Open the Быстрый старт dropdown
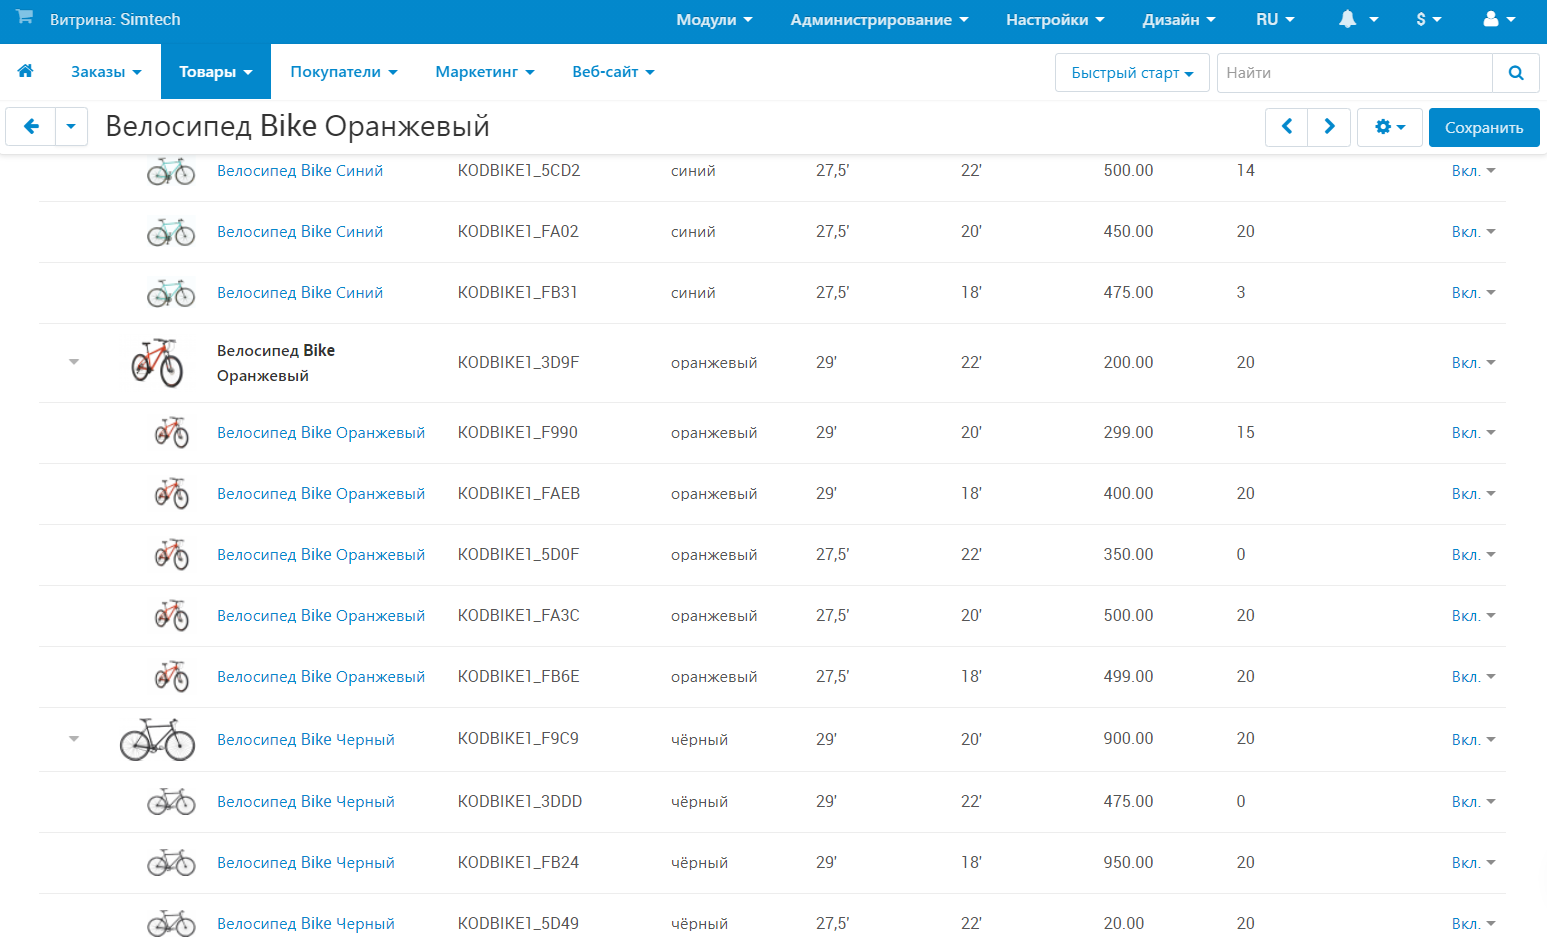Viewport: 1547px width, 939px height. pos(1131,73)
